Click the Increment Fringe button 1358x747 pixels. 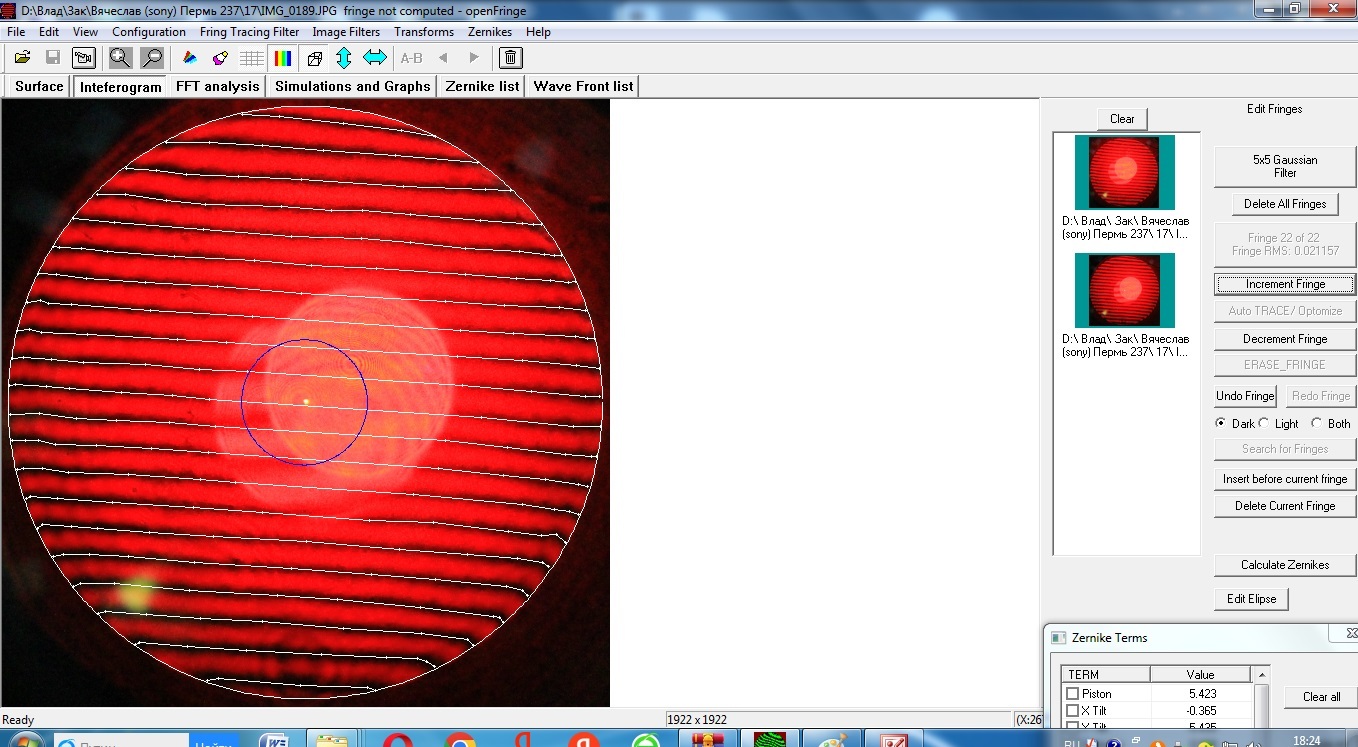click(x=1285, y=285)
